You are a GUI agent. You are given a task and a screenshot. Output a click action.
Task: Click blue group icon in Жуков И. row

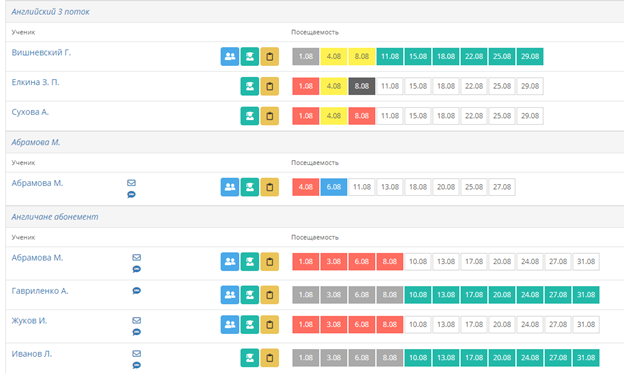230,324
